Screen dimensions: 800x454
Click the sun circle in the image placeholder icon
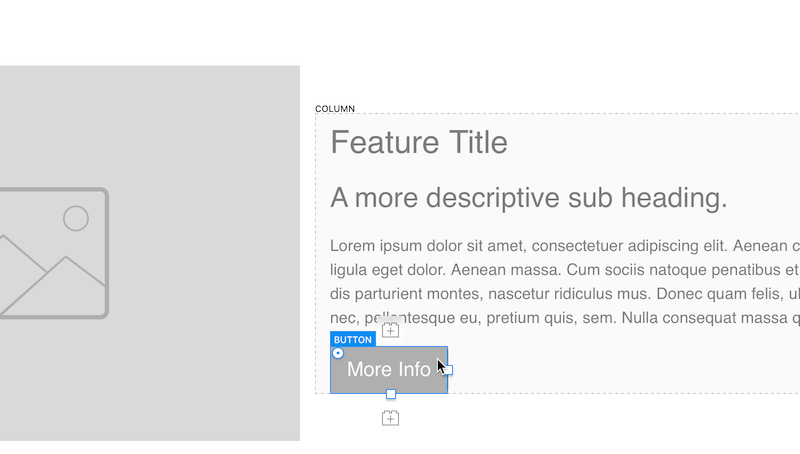(76, 218)
